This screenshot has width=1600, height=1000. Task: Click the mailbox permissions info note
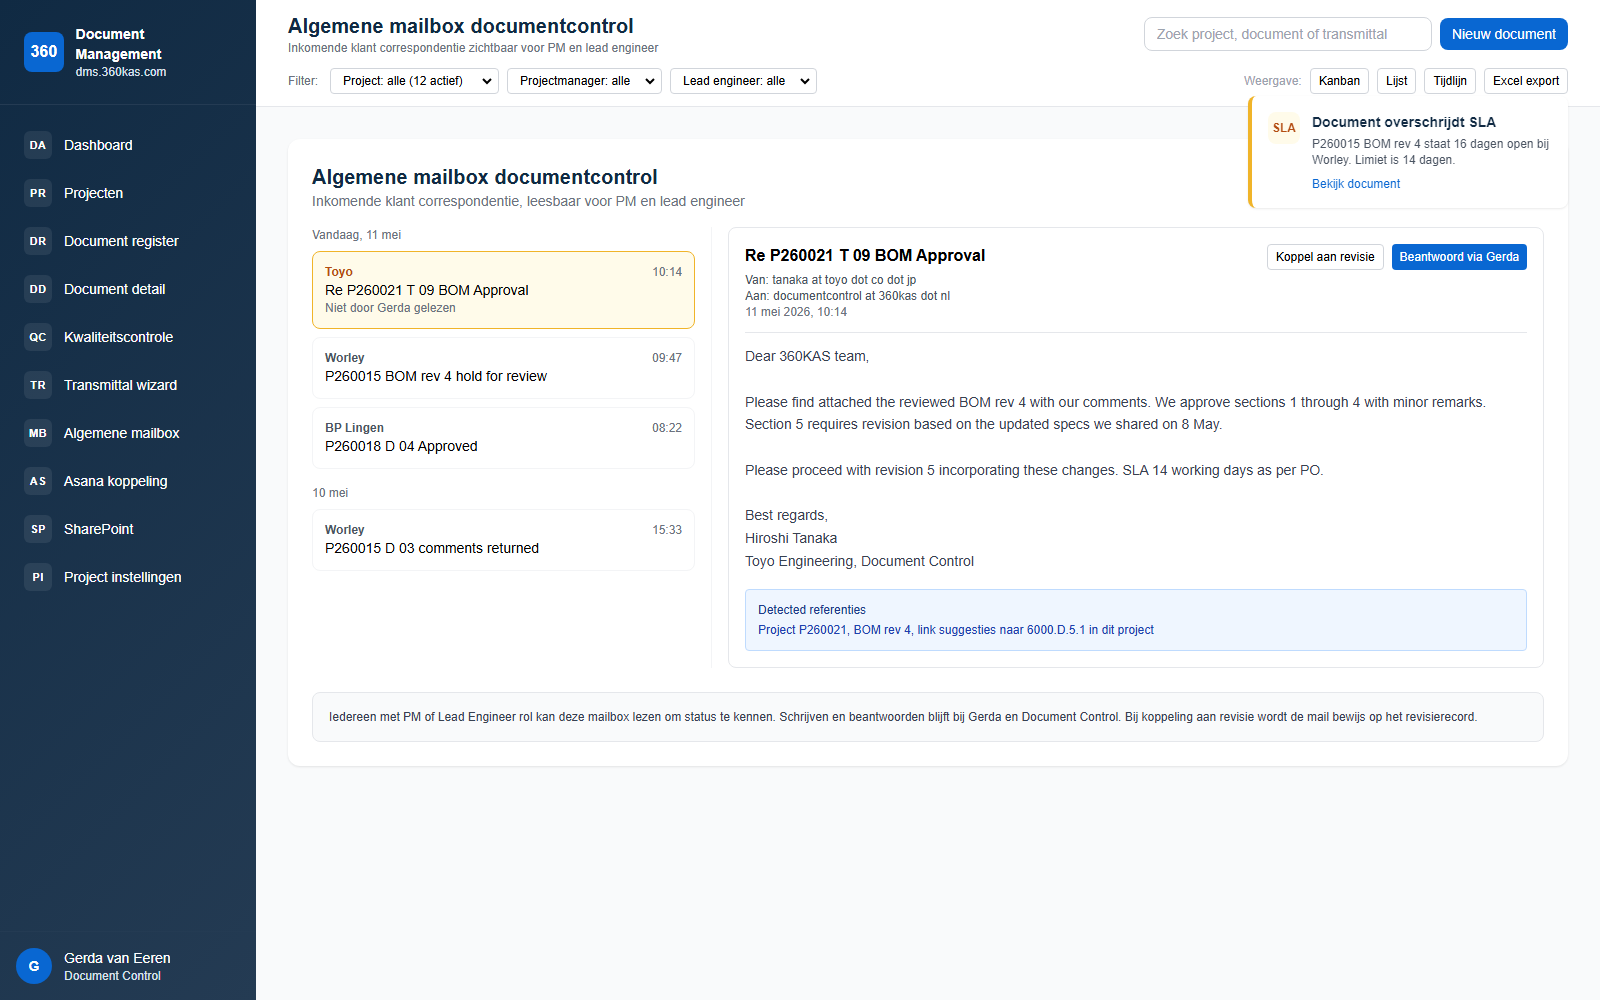coord(928,717)
